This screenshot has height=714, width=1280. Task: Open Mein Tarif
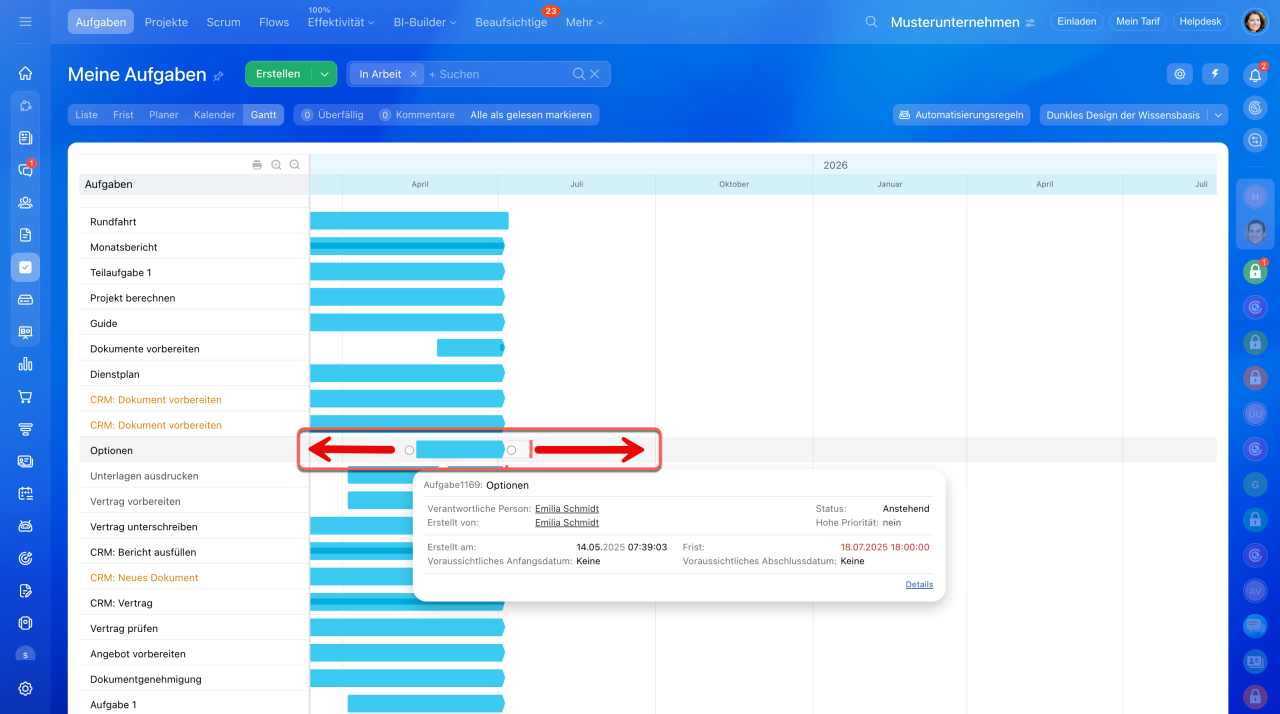pos(1138,21)
